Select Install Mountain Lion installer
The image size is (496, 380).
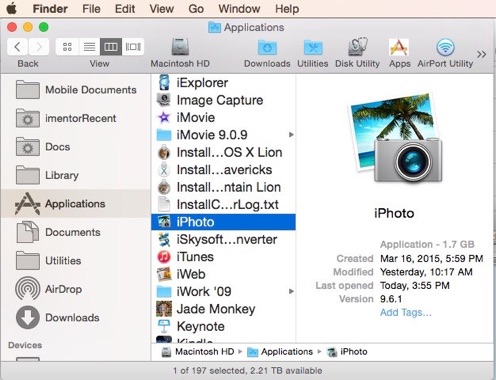(x=223, y=187)
